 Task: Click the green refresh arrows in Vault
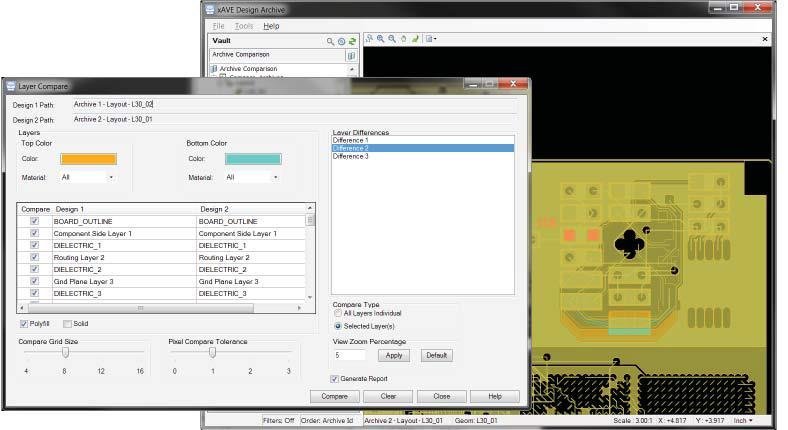click(352, 41)
